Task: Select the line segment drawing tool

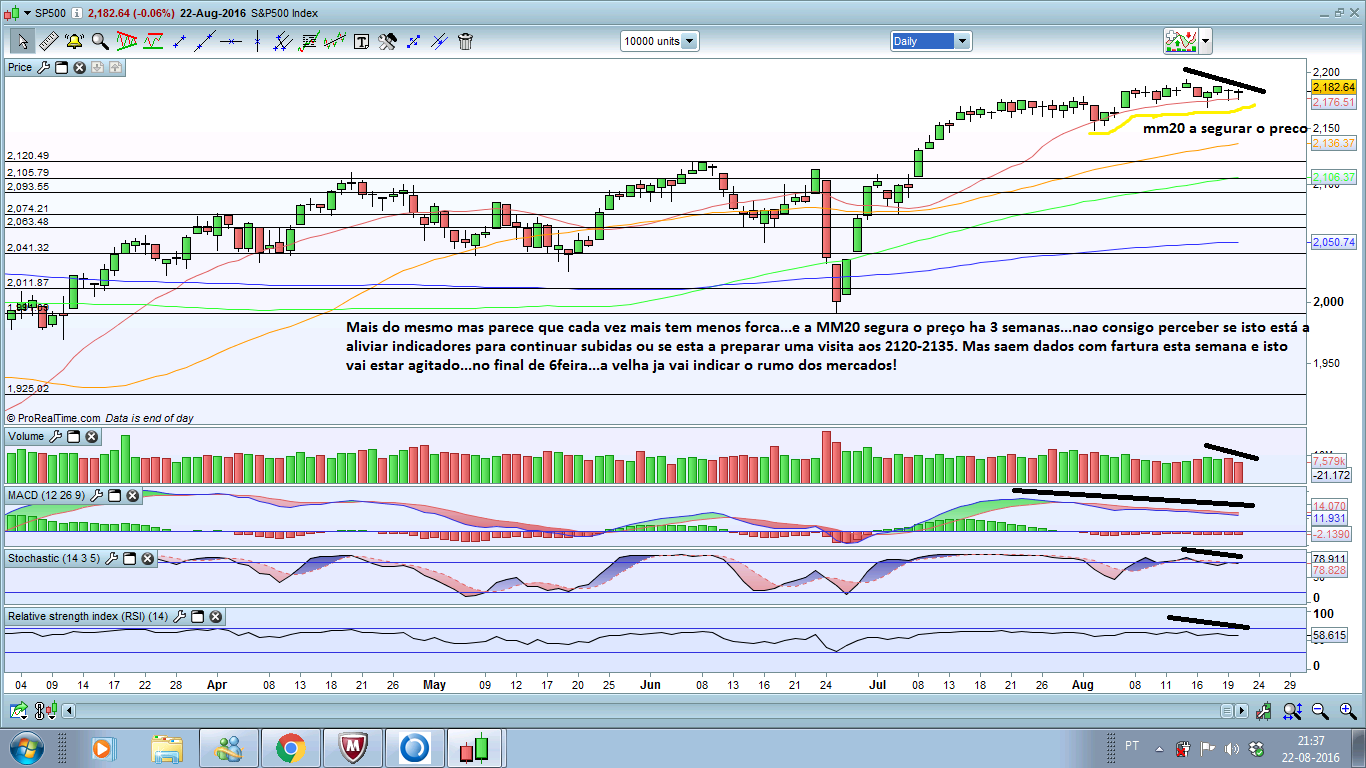Action: (180, 41)
